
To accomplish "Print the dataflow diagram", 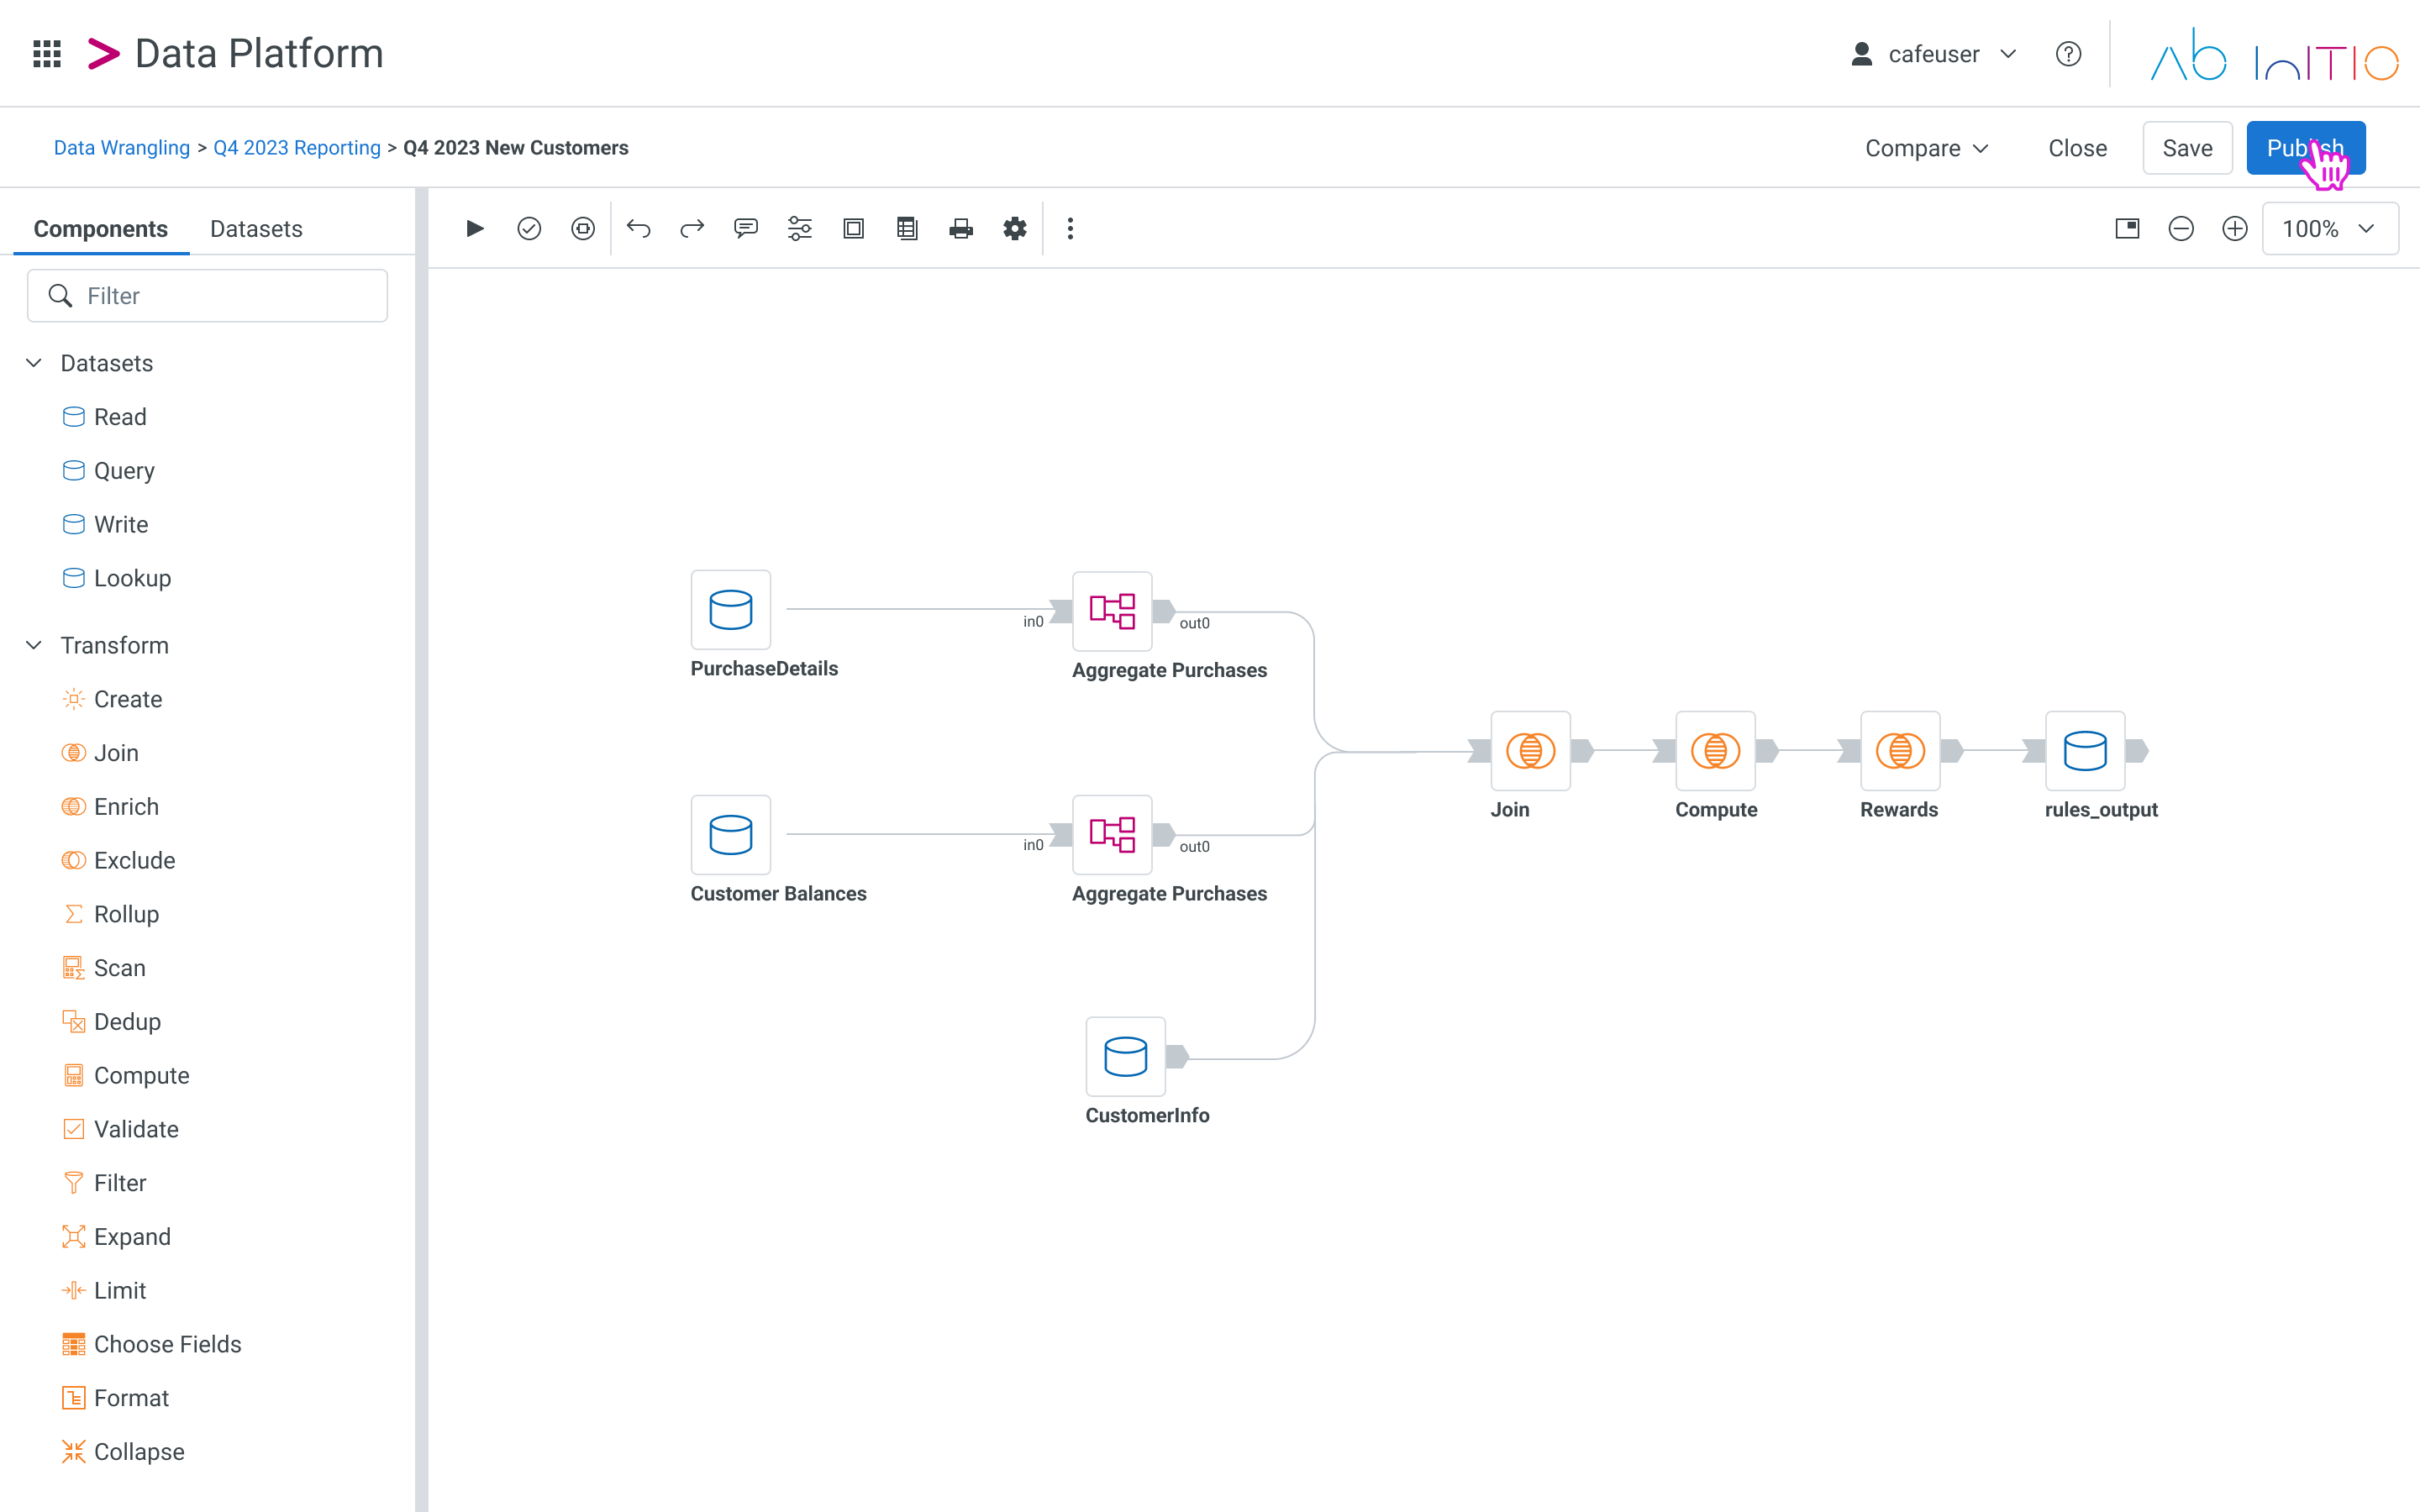I will tap(961, 229).
